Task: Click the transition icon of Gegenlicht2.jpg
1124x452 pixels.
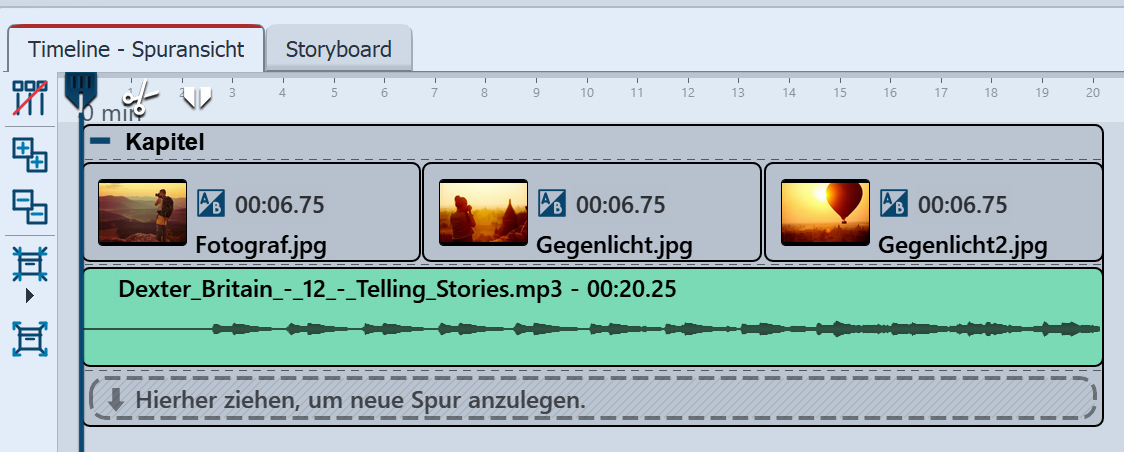Action: pyautogui.click(x=894, y=204)
